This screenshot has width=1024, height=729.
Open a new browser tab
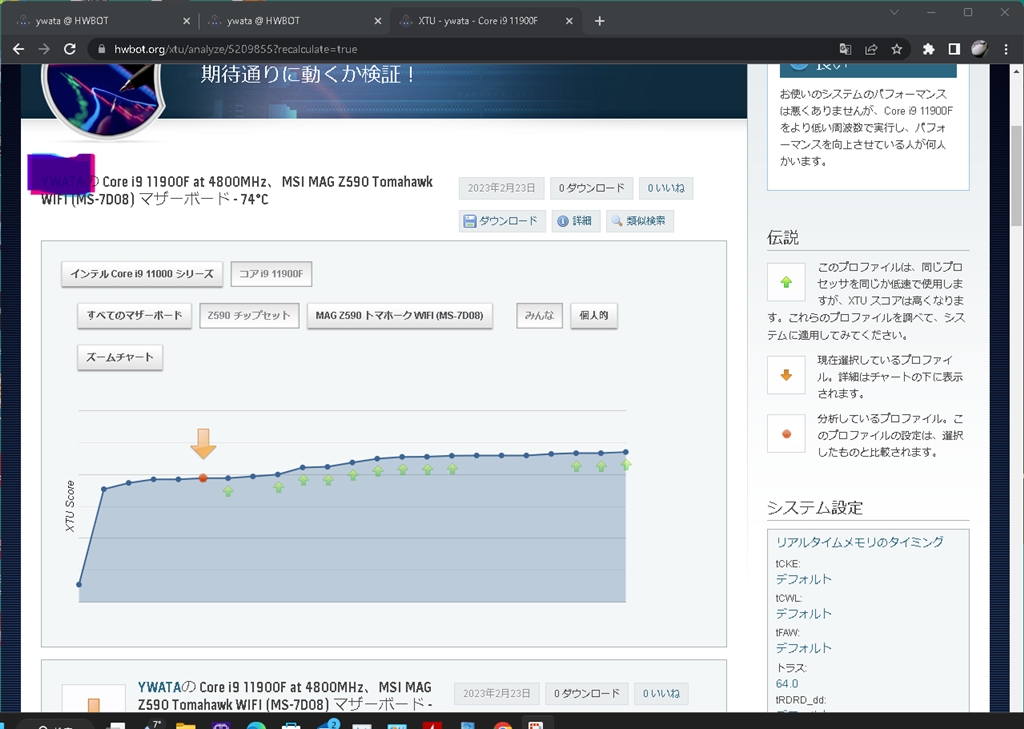(x=600, y=21)
